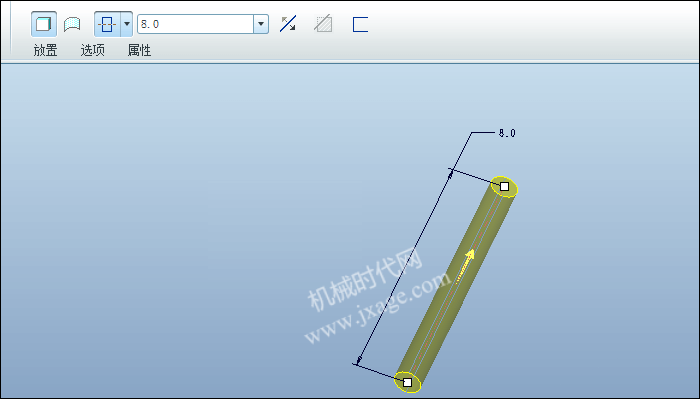Click the lower dimension extension line

(x=376, y=371)
